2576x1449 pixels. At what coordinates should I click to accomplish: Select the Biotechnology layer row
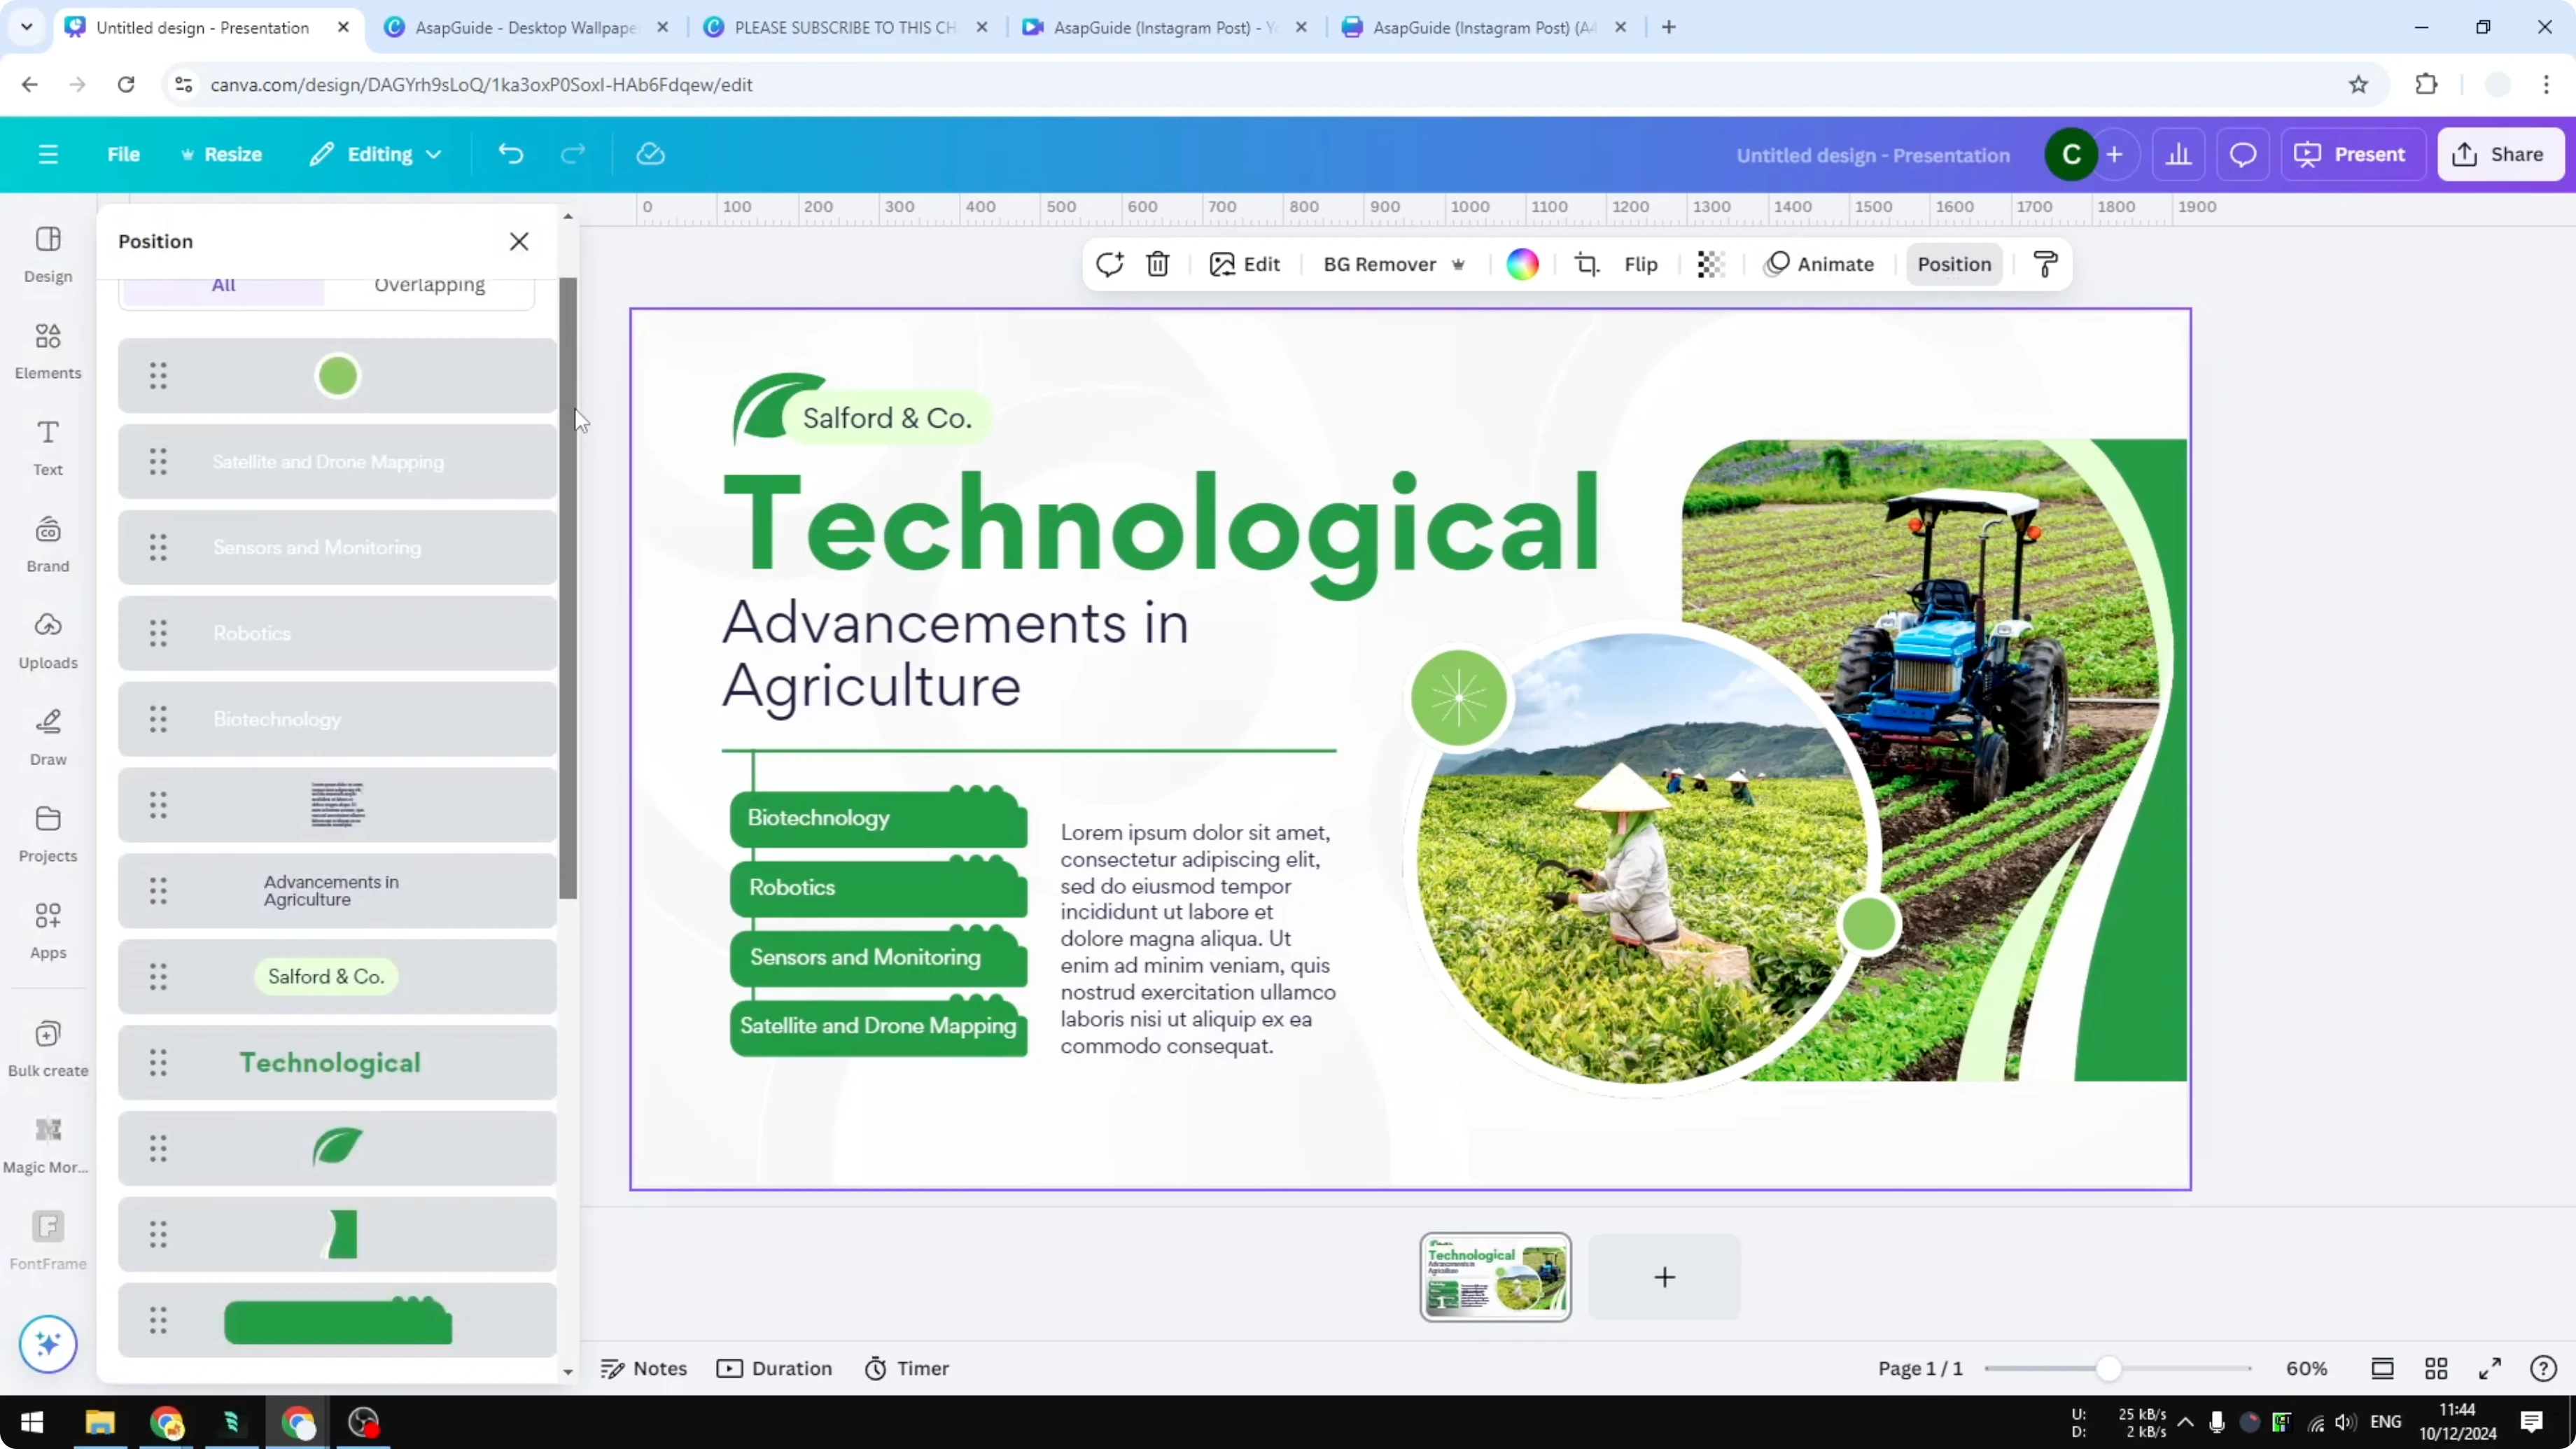[x=337, y=719]
